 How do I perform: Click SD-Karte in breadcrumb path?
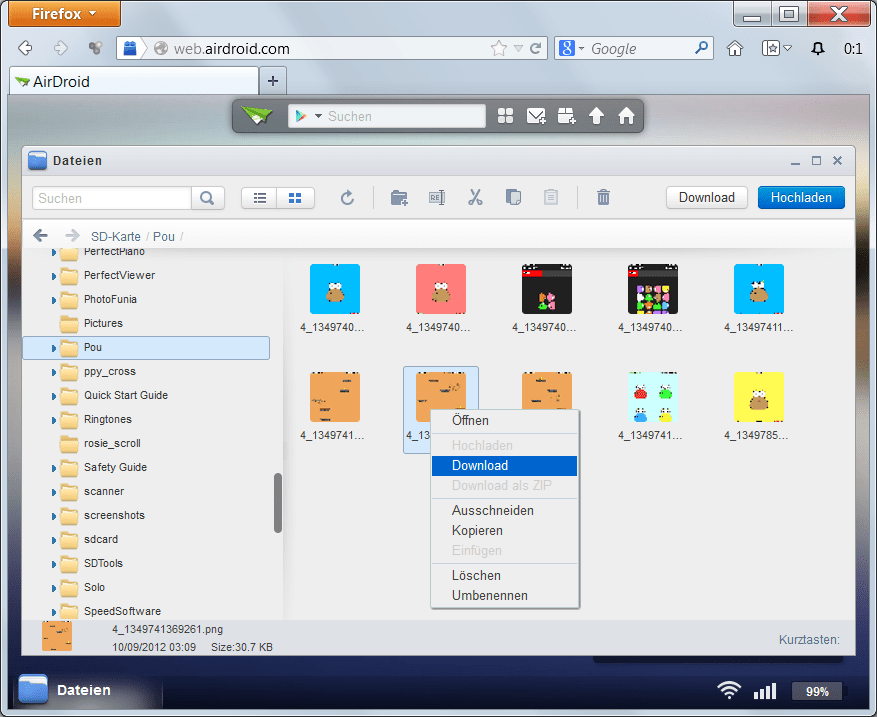click(x=116, y=237)
